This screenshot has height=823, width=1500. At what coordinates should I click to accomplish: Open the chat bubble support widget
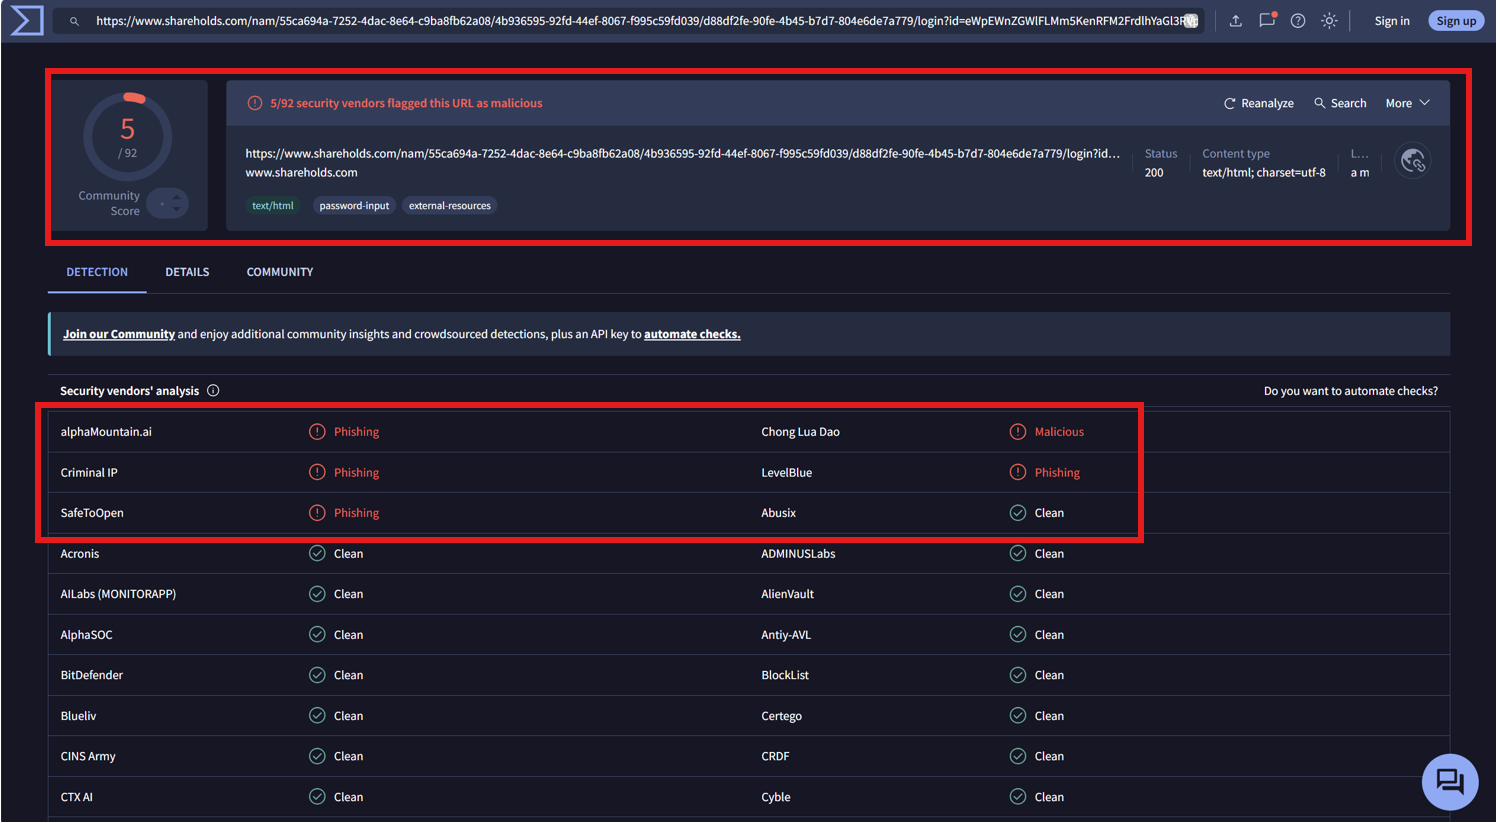[x=1450, y=782]
